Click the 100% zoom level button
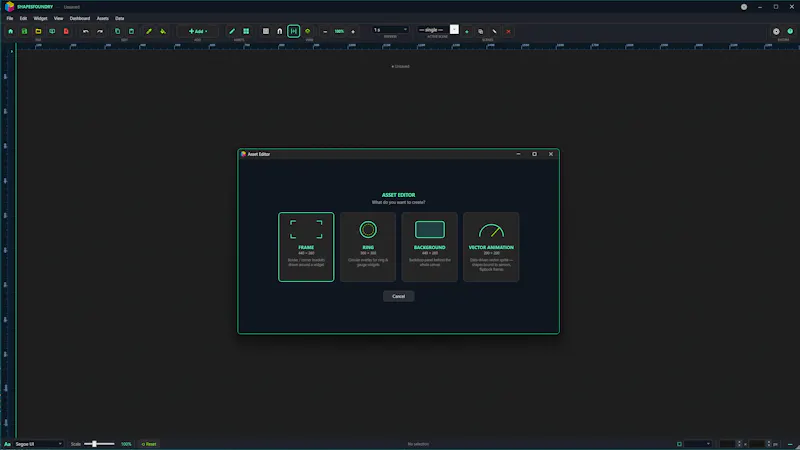Viewport: 800px width, 450px height. [339, 31]
